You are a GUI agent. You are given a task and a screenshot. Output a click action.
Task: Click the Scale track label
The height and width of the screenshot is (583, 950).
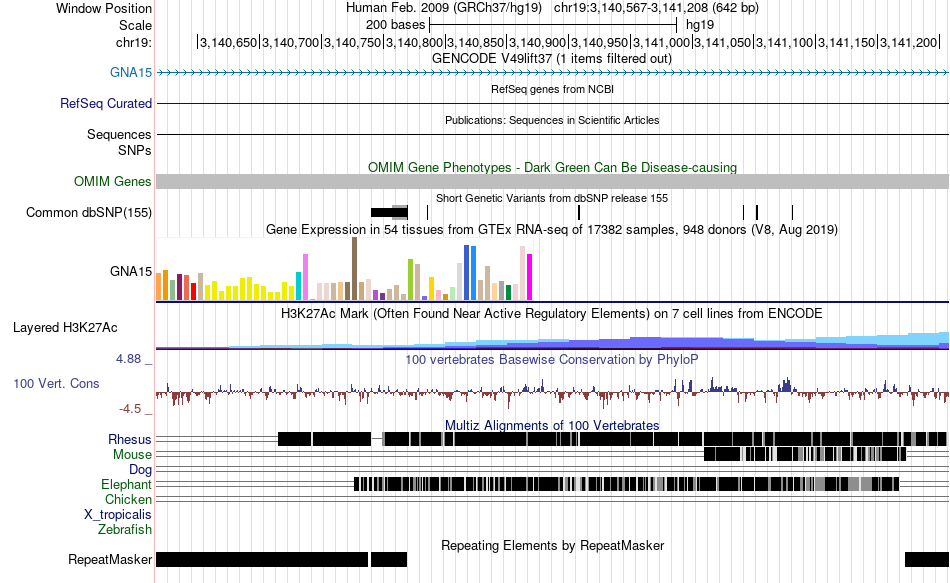point(135,25)
